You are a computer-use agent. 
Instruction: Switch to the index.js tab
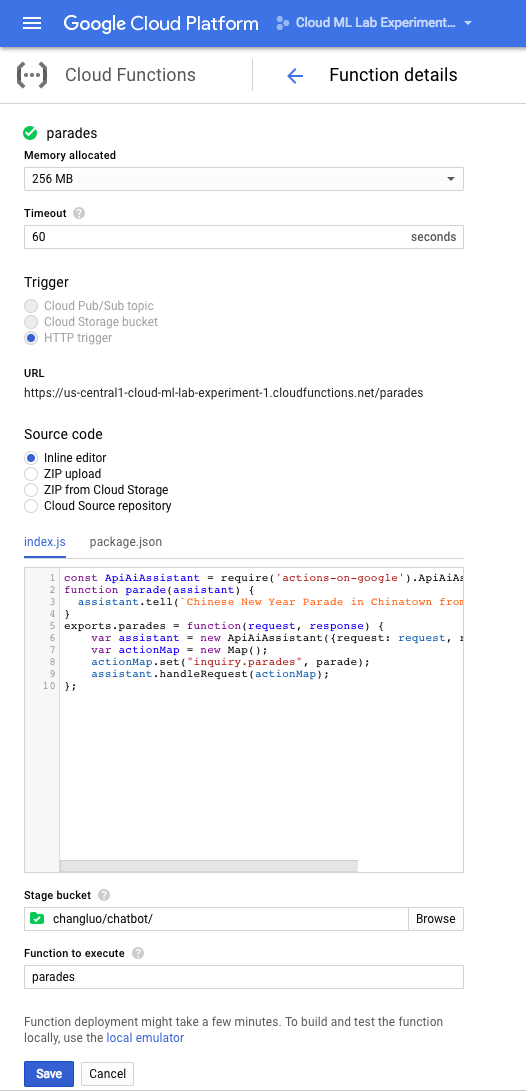45,542
